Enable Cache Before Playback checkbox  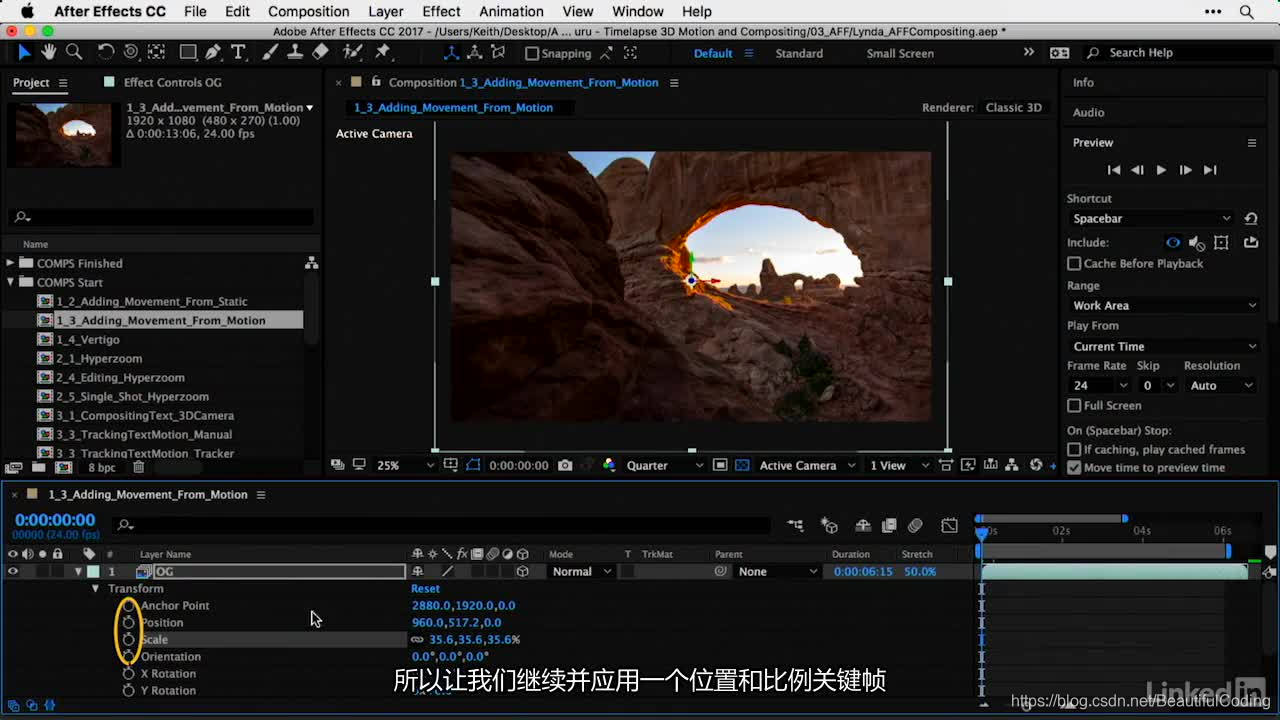click(x=1074, y=264)
